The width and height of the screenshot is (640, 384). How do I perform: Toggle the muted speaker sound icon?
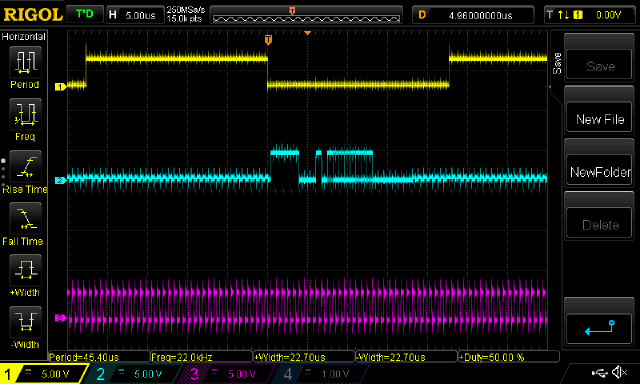click(x=620, y=372)
